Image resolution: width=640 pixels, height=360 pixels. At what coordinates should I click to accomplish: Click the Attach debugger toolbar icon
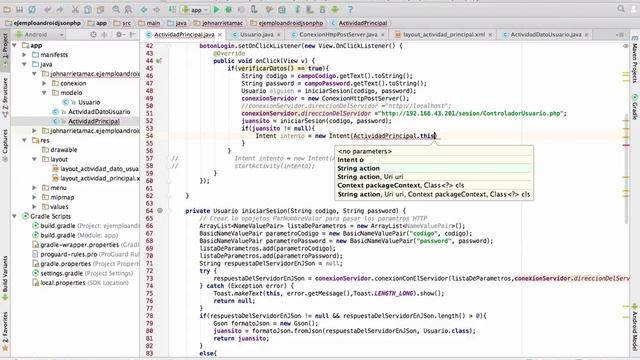coord(254,9)
